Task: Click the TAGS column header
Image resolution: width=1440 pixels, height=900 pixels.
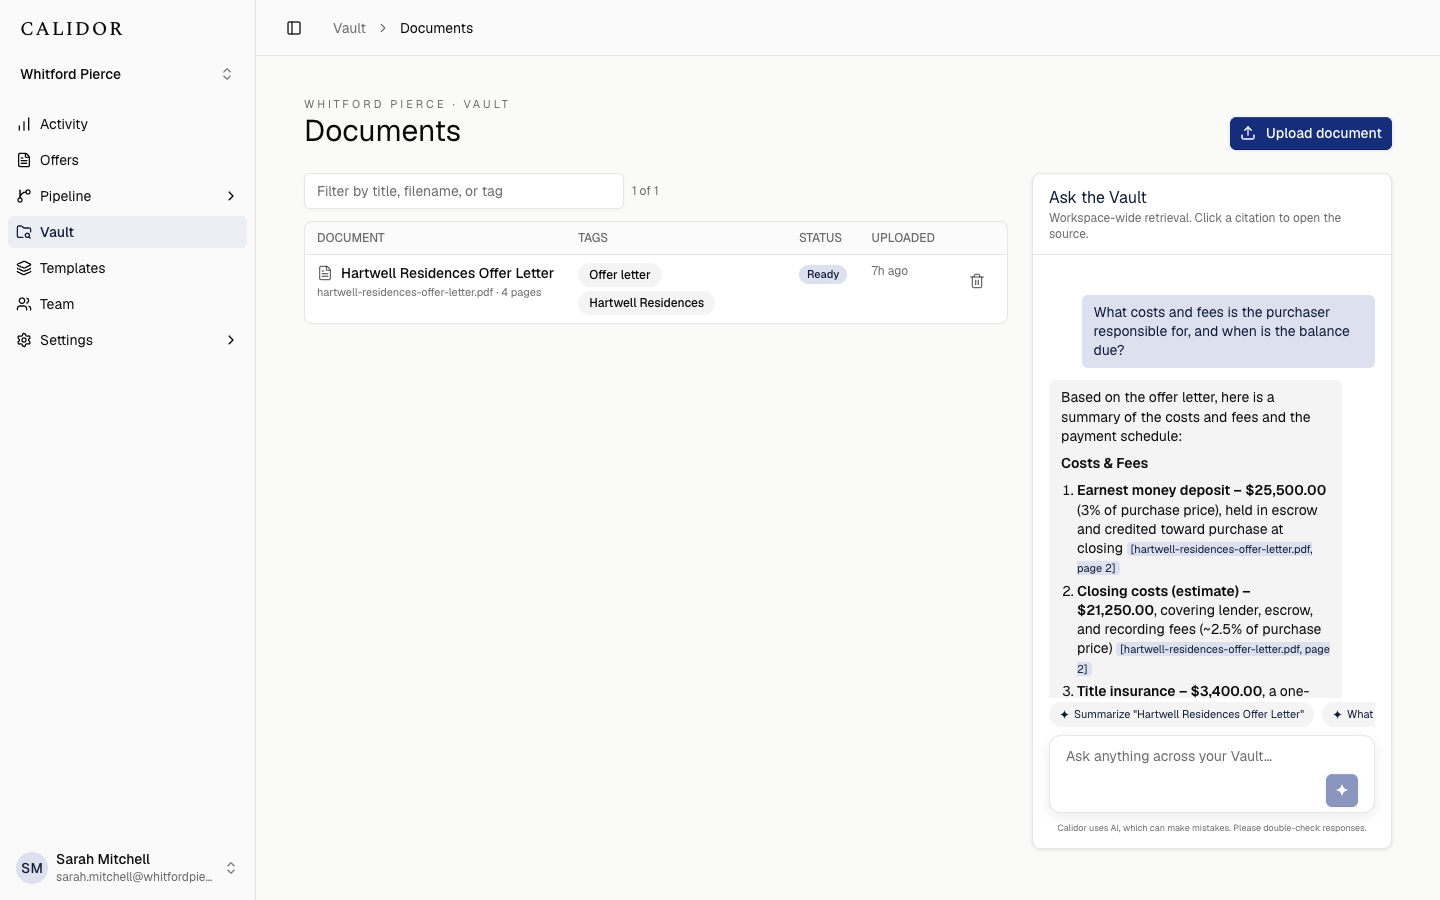Action: [593, 238]
